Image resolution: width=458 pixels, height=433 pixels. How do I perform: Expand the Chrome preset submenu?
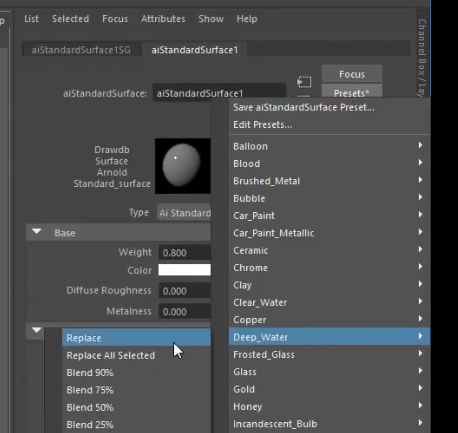(x=330, y=267)
